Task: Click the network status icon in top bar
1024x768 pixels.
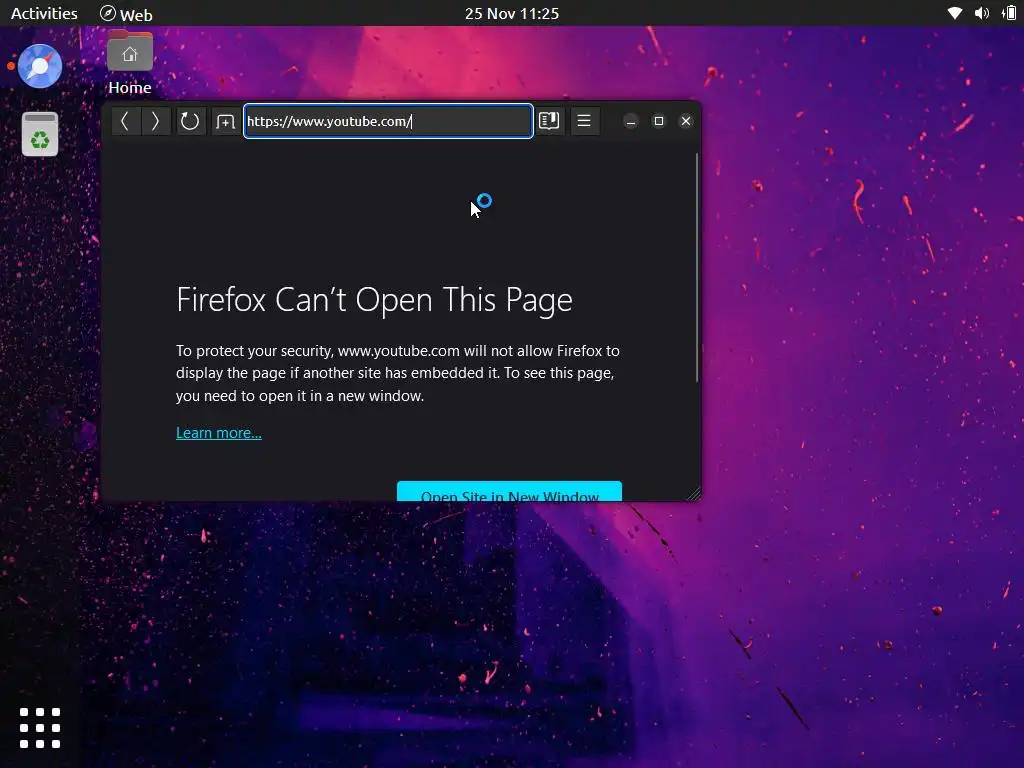Action: [954, 13]
